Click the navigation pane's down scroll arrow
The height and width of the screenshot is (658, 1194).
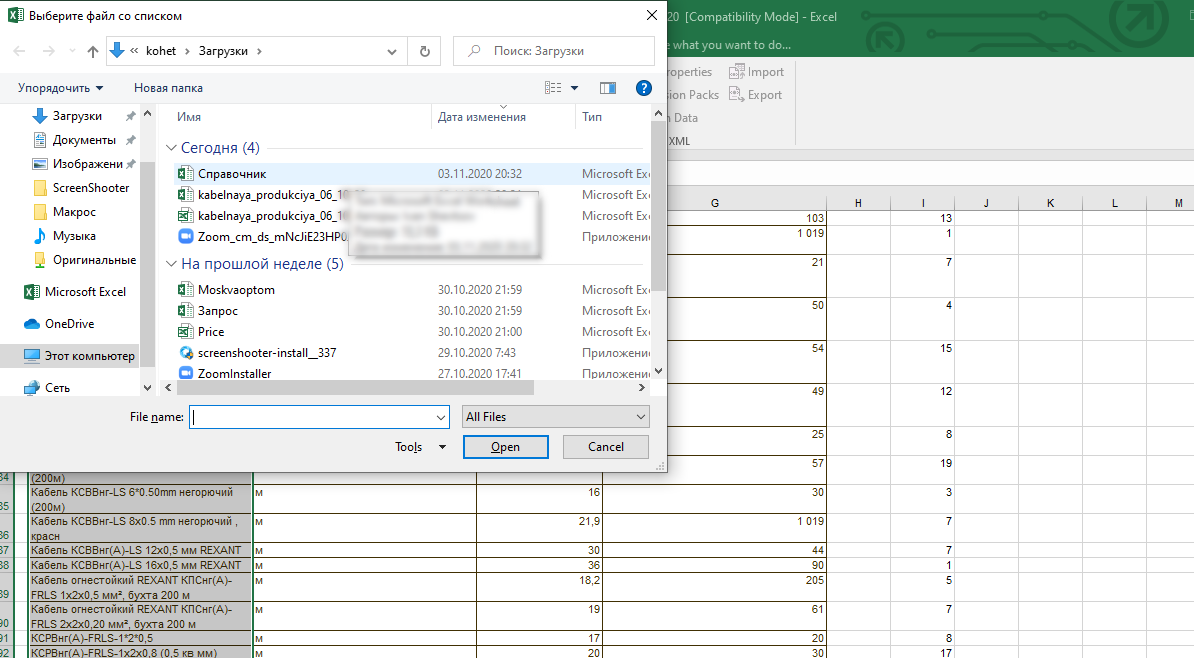(148, 388)
